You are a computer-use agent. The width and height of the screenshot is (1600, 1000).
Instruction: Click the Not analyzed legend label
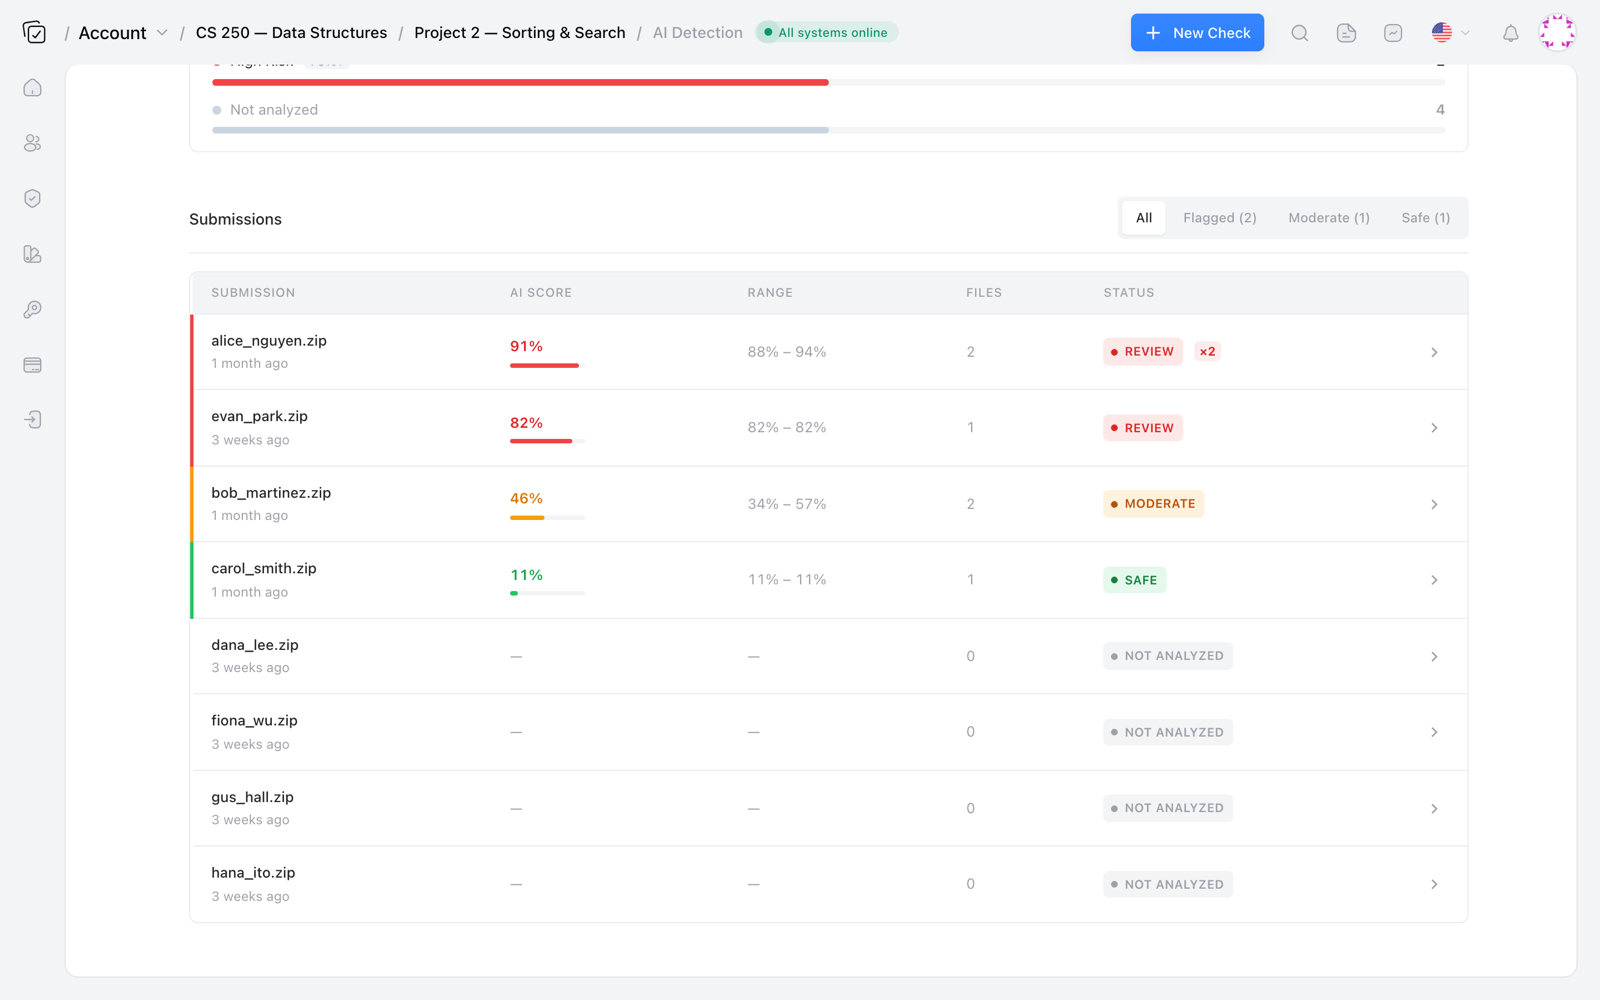[274, 110]
